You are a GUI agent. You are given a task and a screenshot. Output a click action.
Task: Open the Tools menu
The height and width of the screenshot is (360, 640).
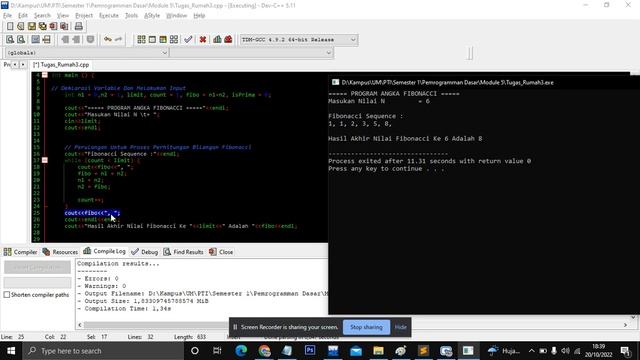click(131, 16)
